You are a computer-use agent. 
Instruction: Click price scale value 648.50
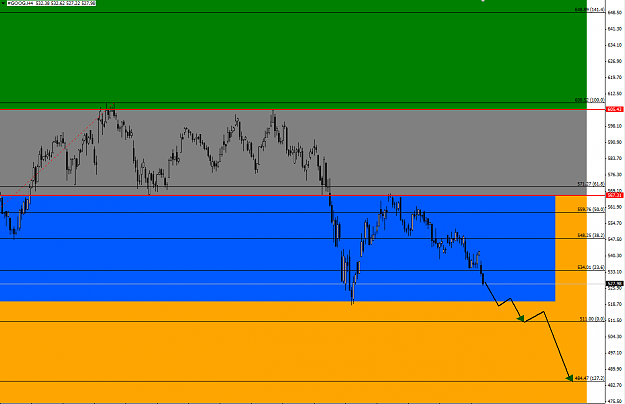614,13
